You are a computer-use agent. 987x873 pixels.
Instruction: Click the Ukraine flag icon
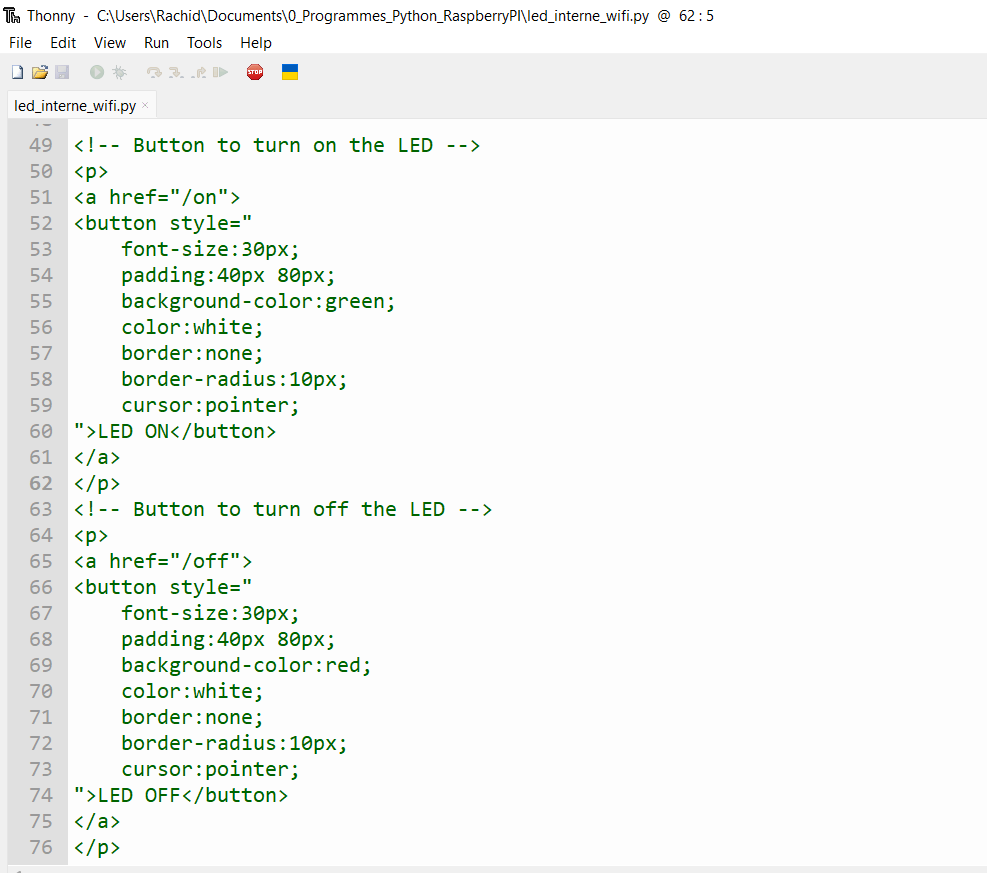pyautogui.click(x=290, y=72)
